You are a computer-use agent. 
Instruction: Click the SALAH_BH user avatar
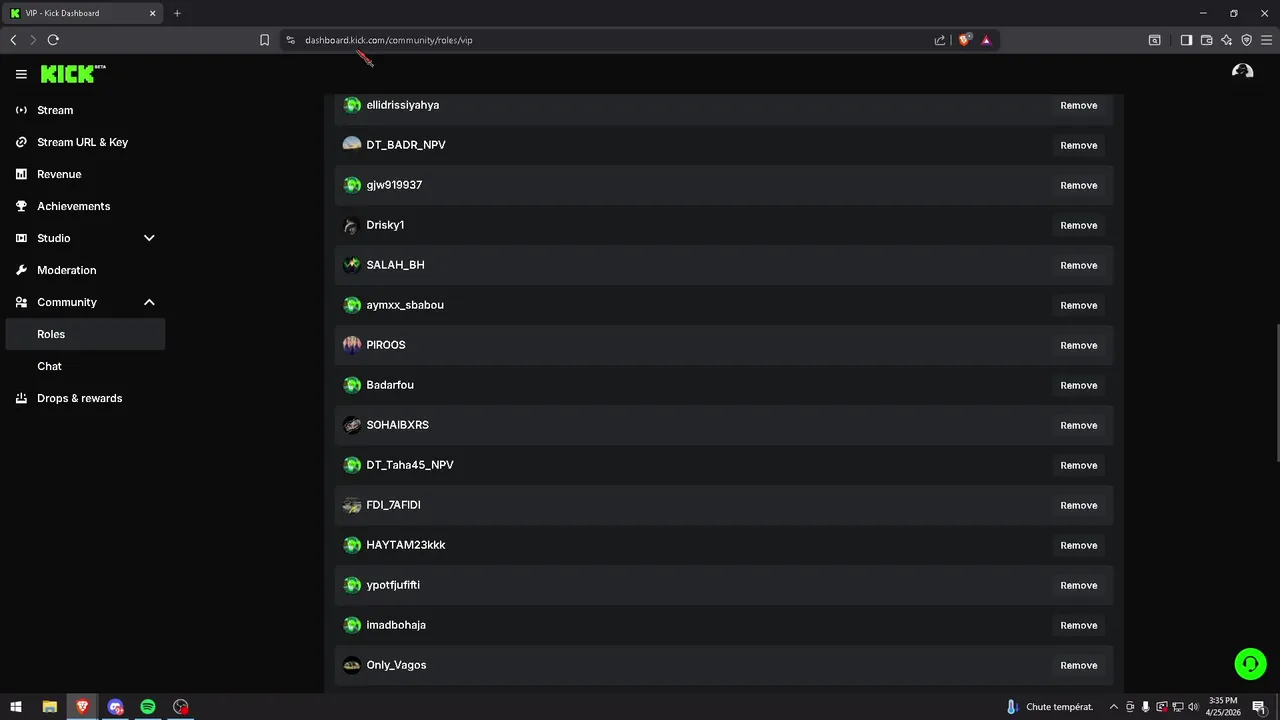[352, 265]
